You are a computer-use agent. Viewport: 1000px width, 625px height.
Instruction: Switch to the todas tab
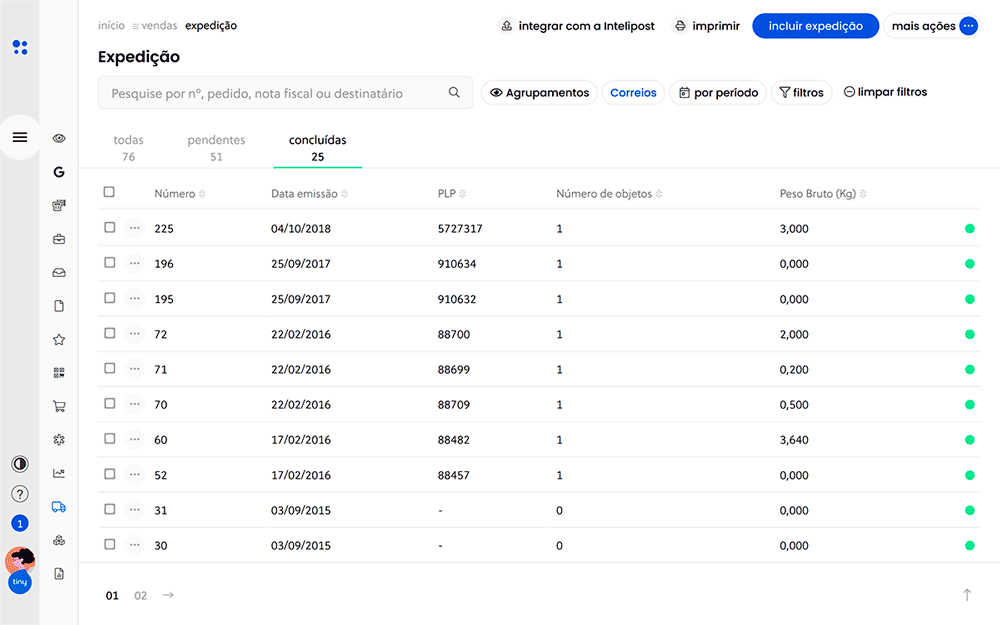pos(128,148)
